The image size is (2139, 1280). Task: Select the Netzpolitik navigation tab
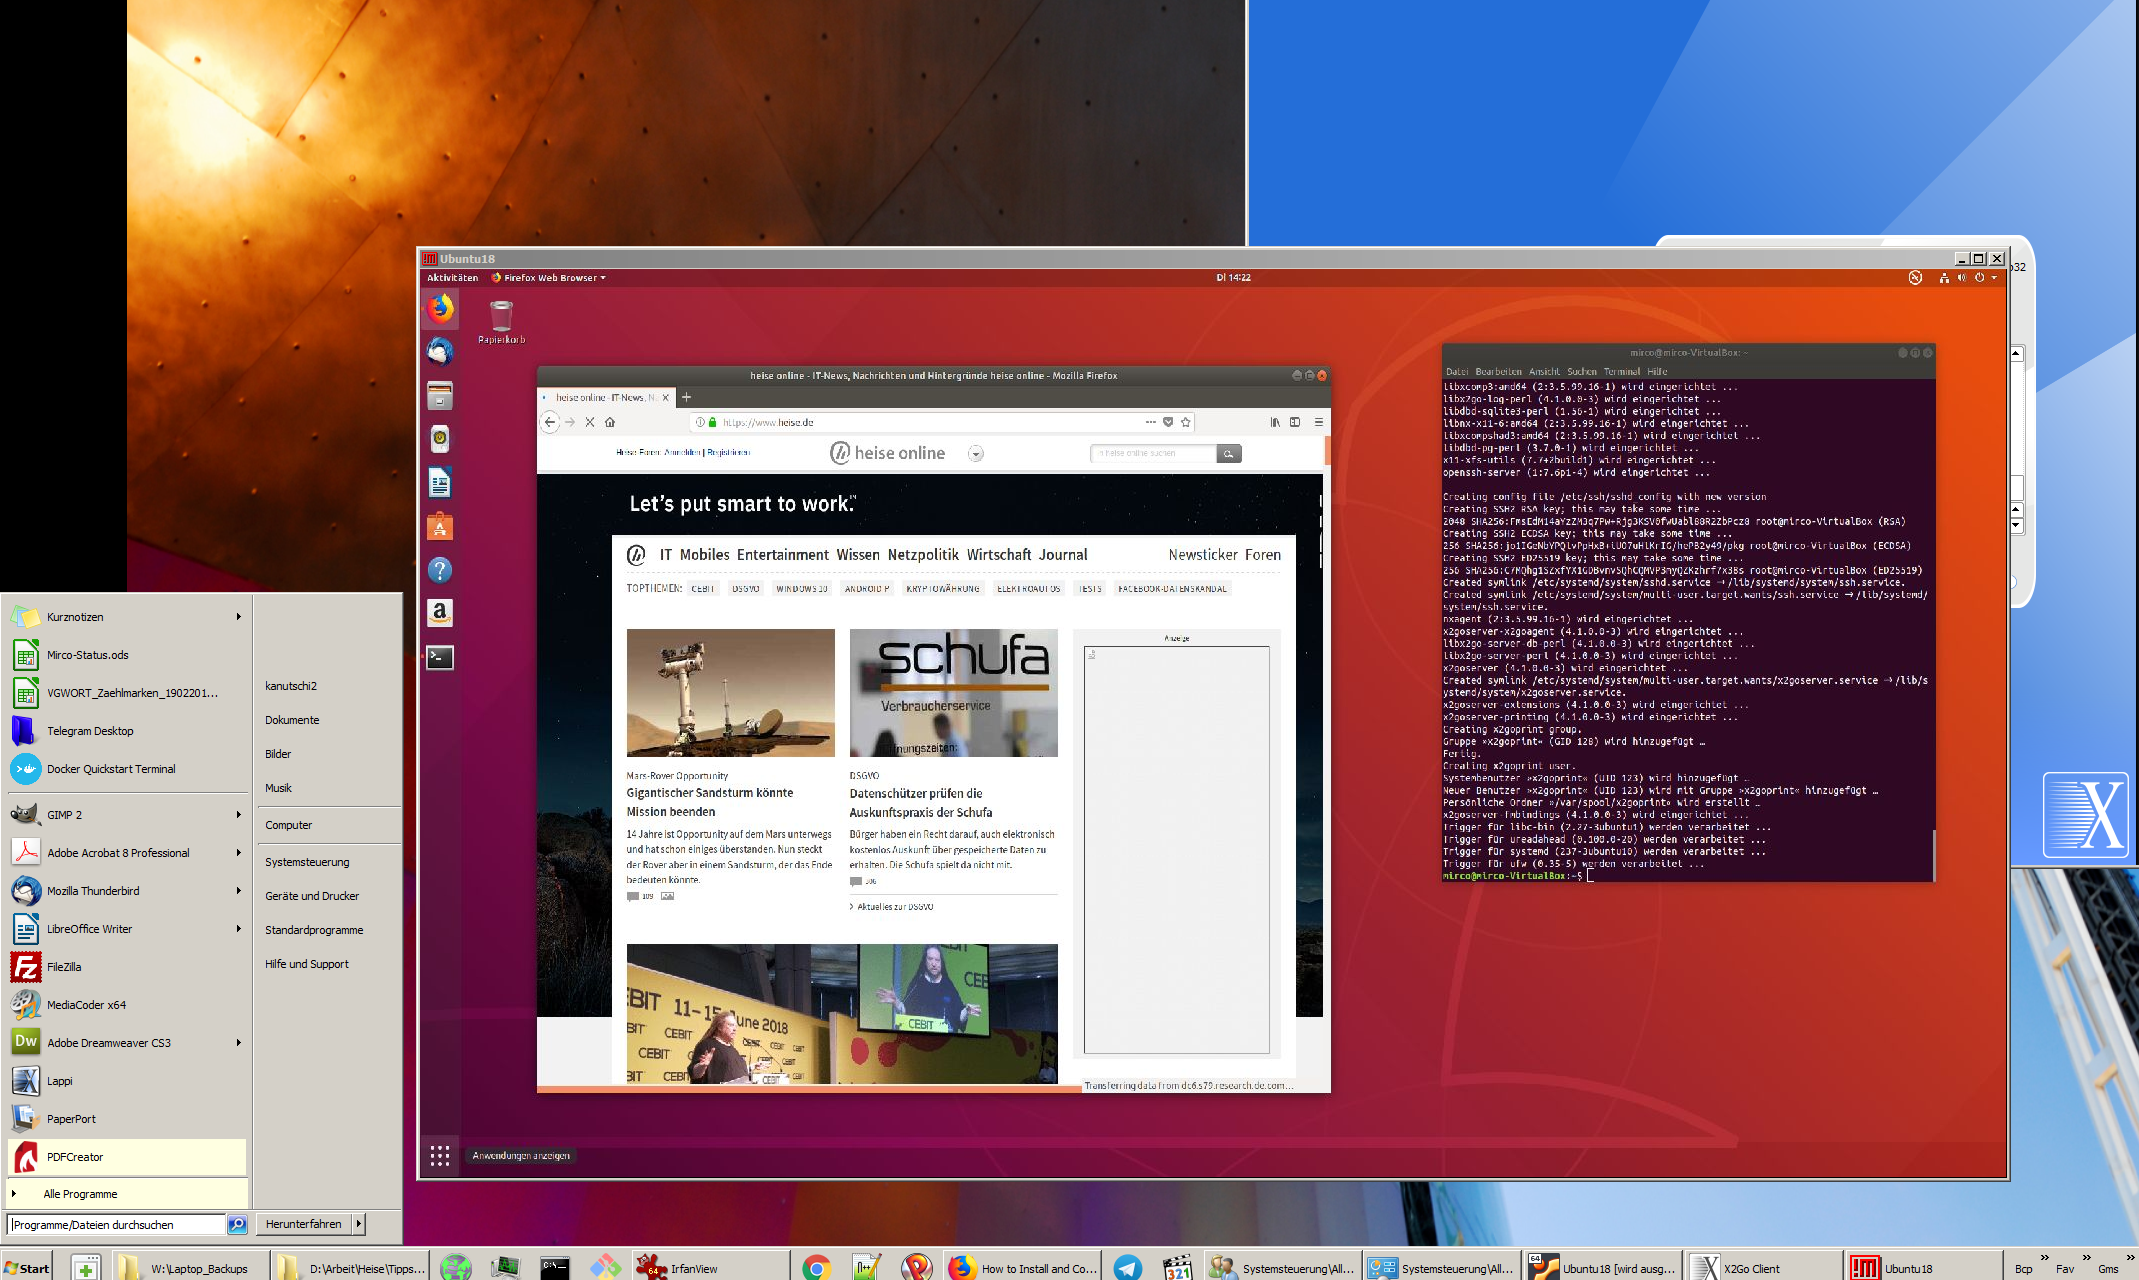coord(922,555)
